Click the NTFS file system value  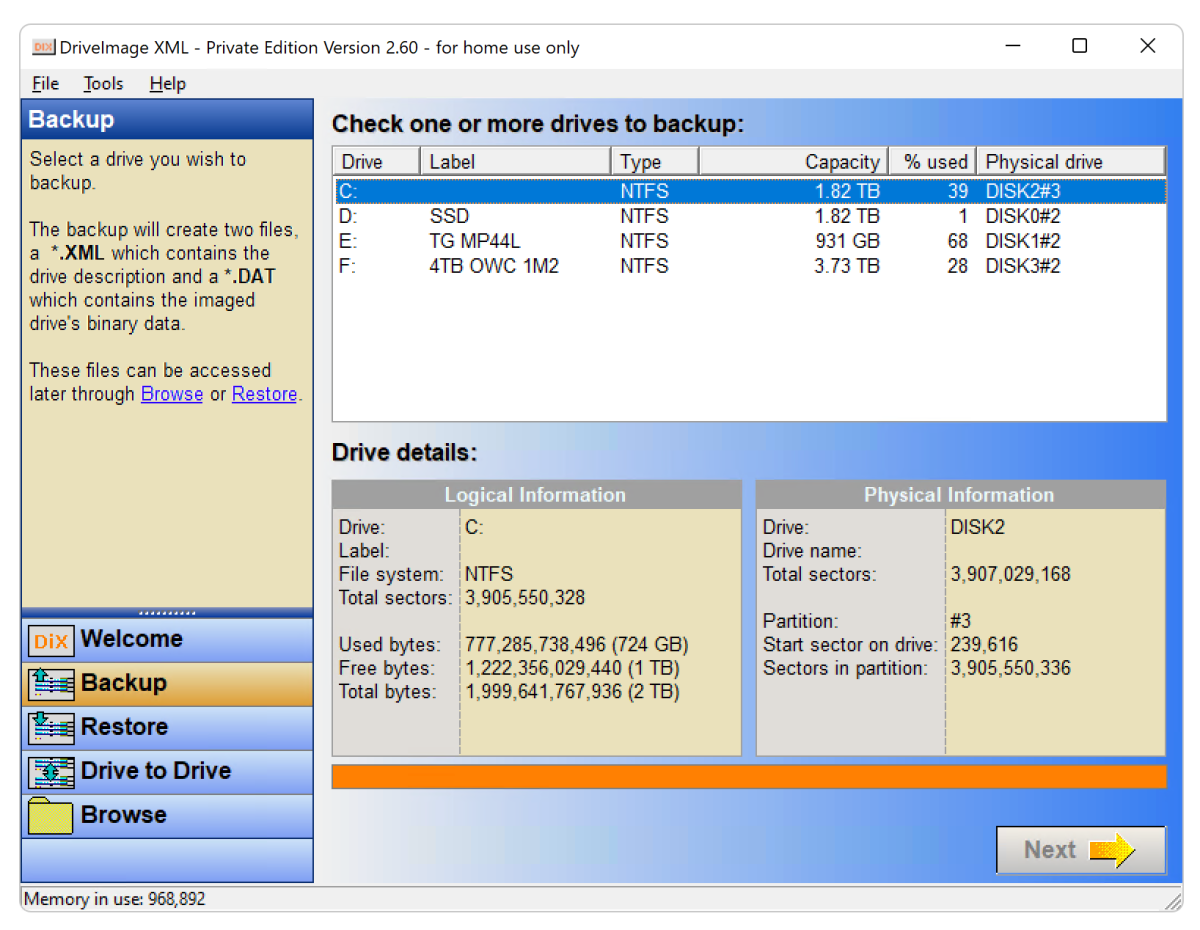(x=489, y=575)
